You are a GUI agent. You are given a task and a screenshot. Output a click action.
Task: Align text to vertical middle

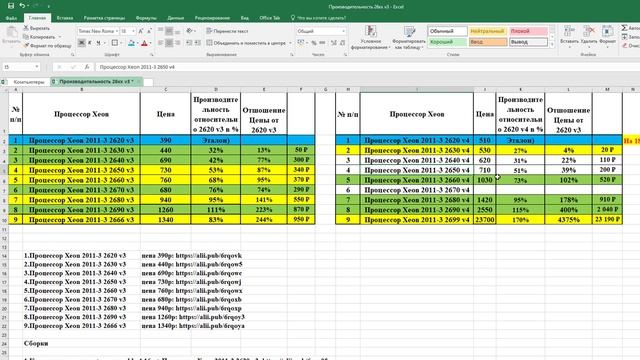[169, 31]
